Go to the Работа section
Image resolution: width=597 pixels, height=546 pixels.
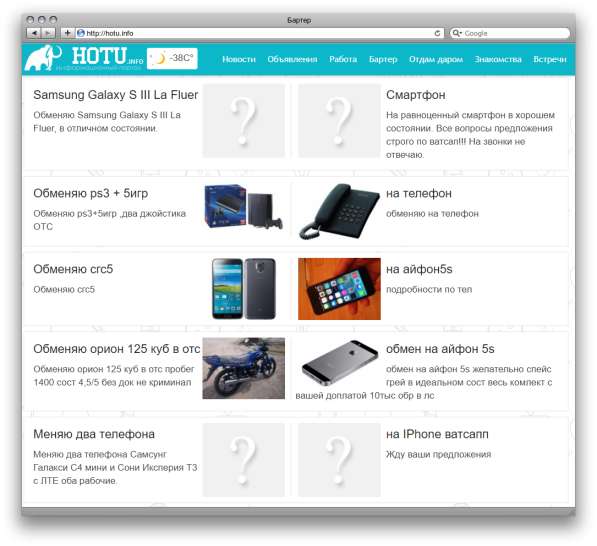[343, 59]
